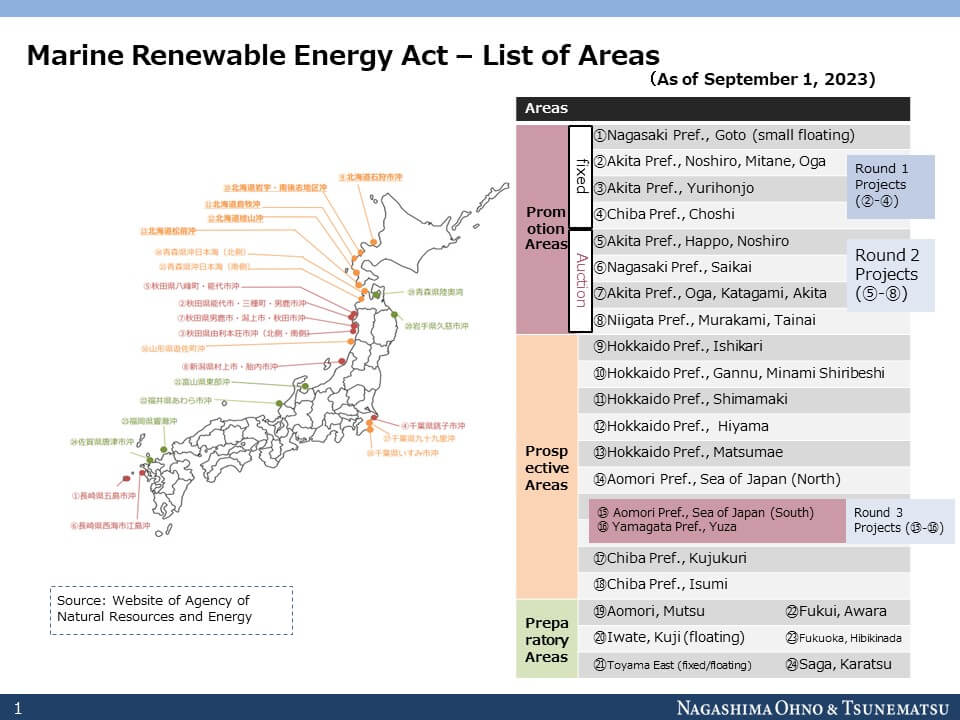The image size is (960, 720).
Task: Select Nagasaki Pref., Goto row
Action: (x=751, y=135)
